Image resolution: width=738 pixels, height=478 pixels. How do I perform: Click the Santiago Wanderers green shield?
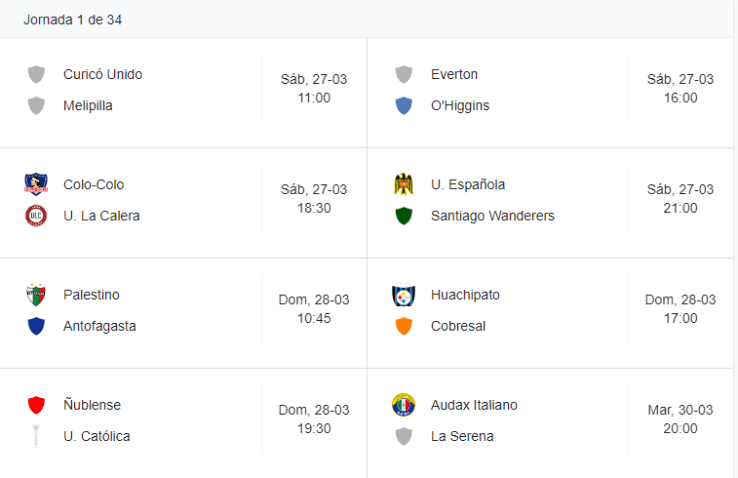tap(404, 215)
